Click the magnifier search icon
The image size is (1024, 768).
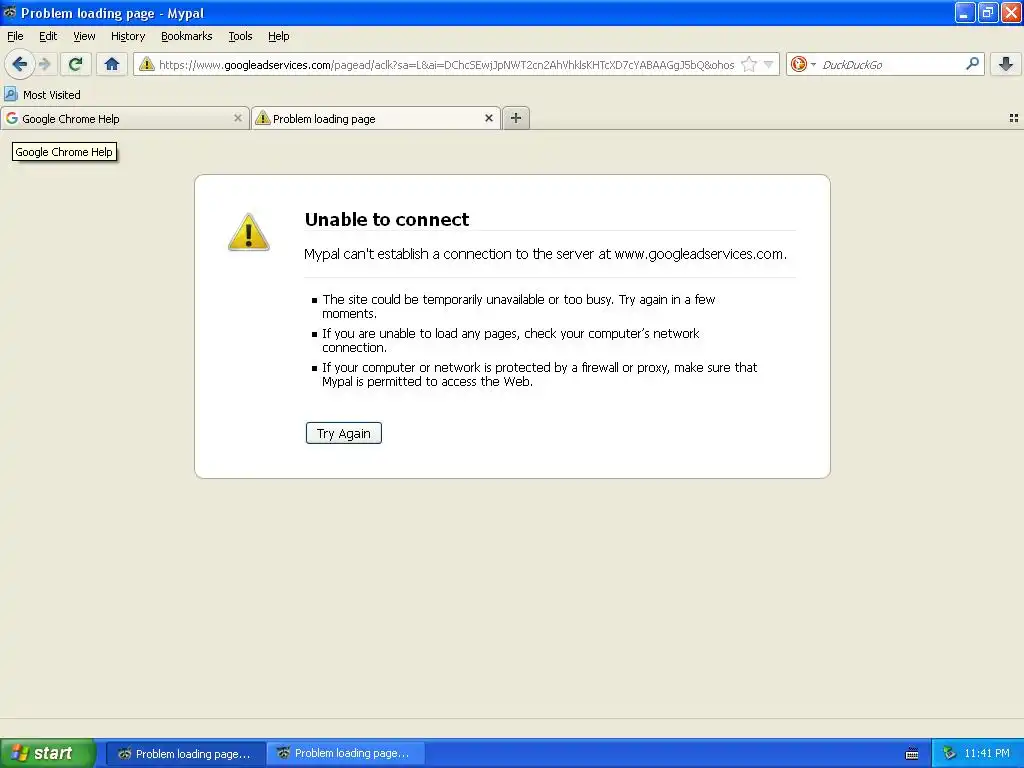(972, 63)
